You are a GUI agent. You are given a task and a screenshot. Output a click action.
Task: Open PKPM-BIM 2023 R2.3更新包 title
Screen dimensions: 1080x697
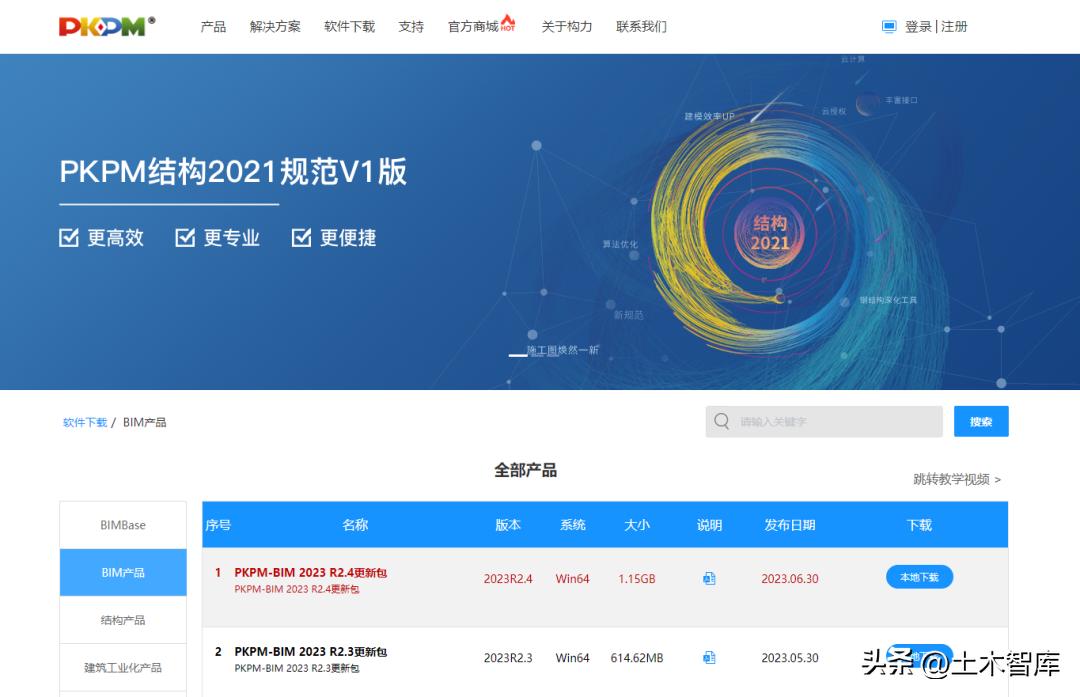pyautogui.click(x=310, y=652)
